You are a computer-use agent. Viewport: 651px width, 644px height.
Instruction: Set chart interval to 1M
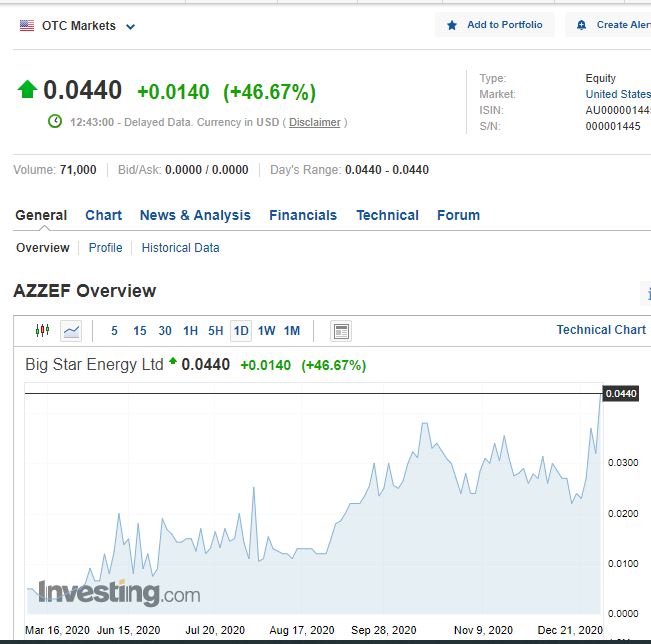click(x=292, y=331)
